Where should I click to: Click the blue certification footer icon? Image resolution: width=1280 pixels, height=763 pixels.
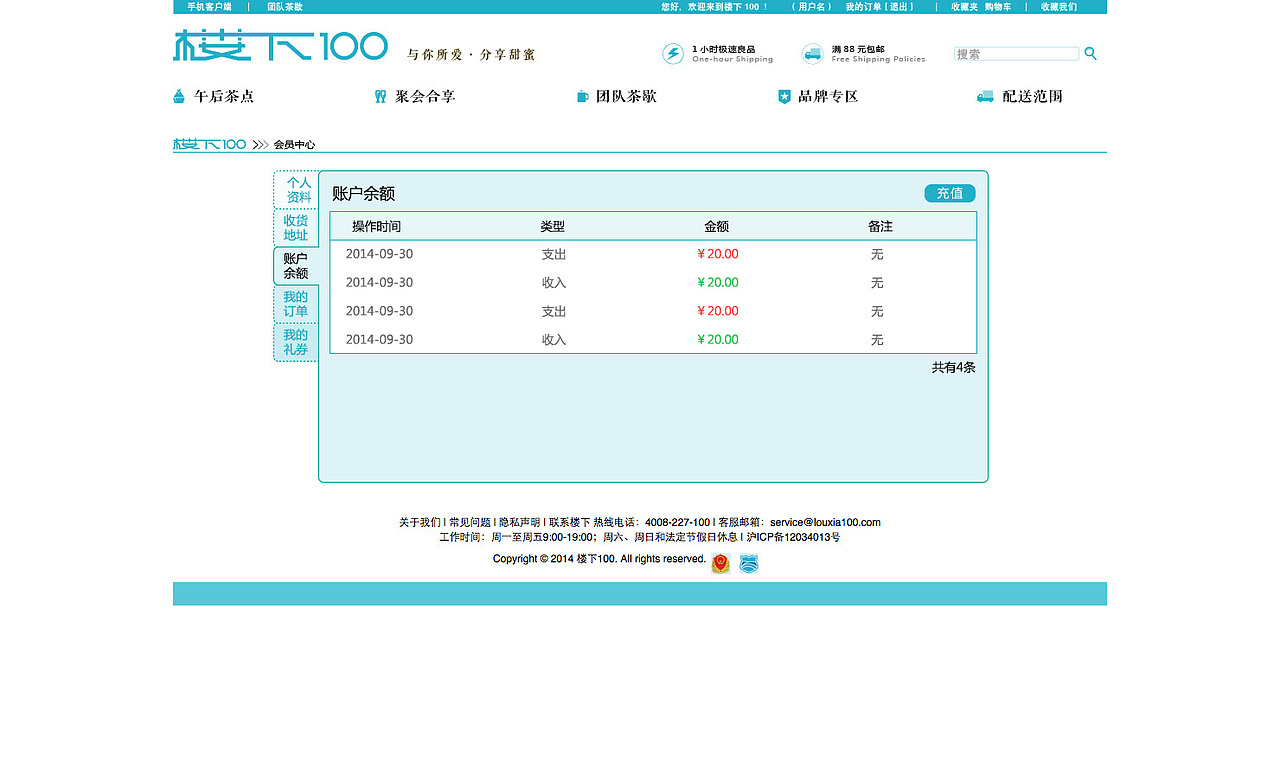749,564
